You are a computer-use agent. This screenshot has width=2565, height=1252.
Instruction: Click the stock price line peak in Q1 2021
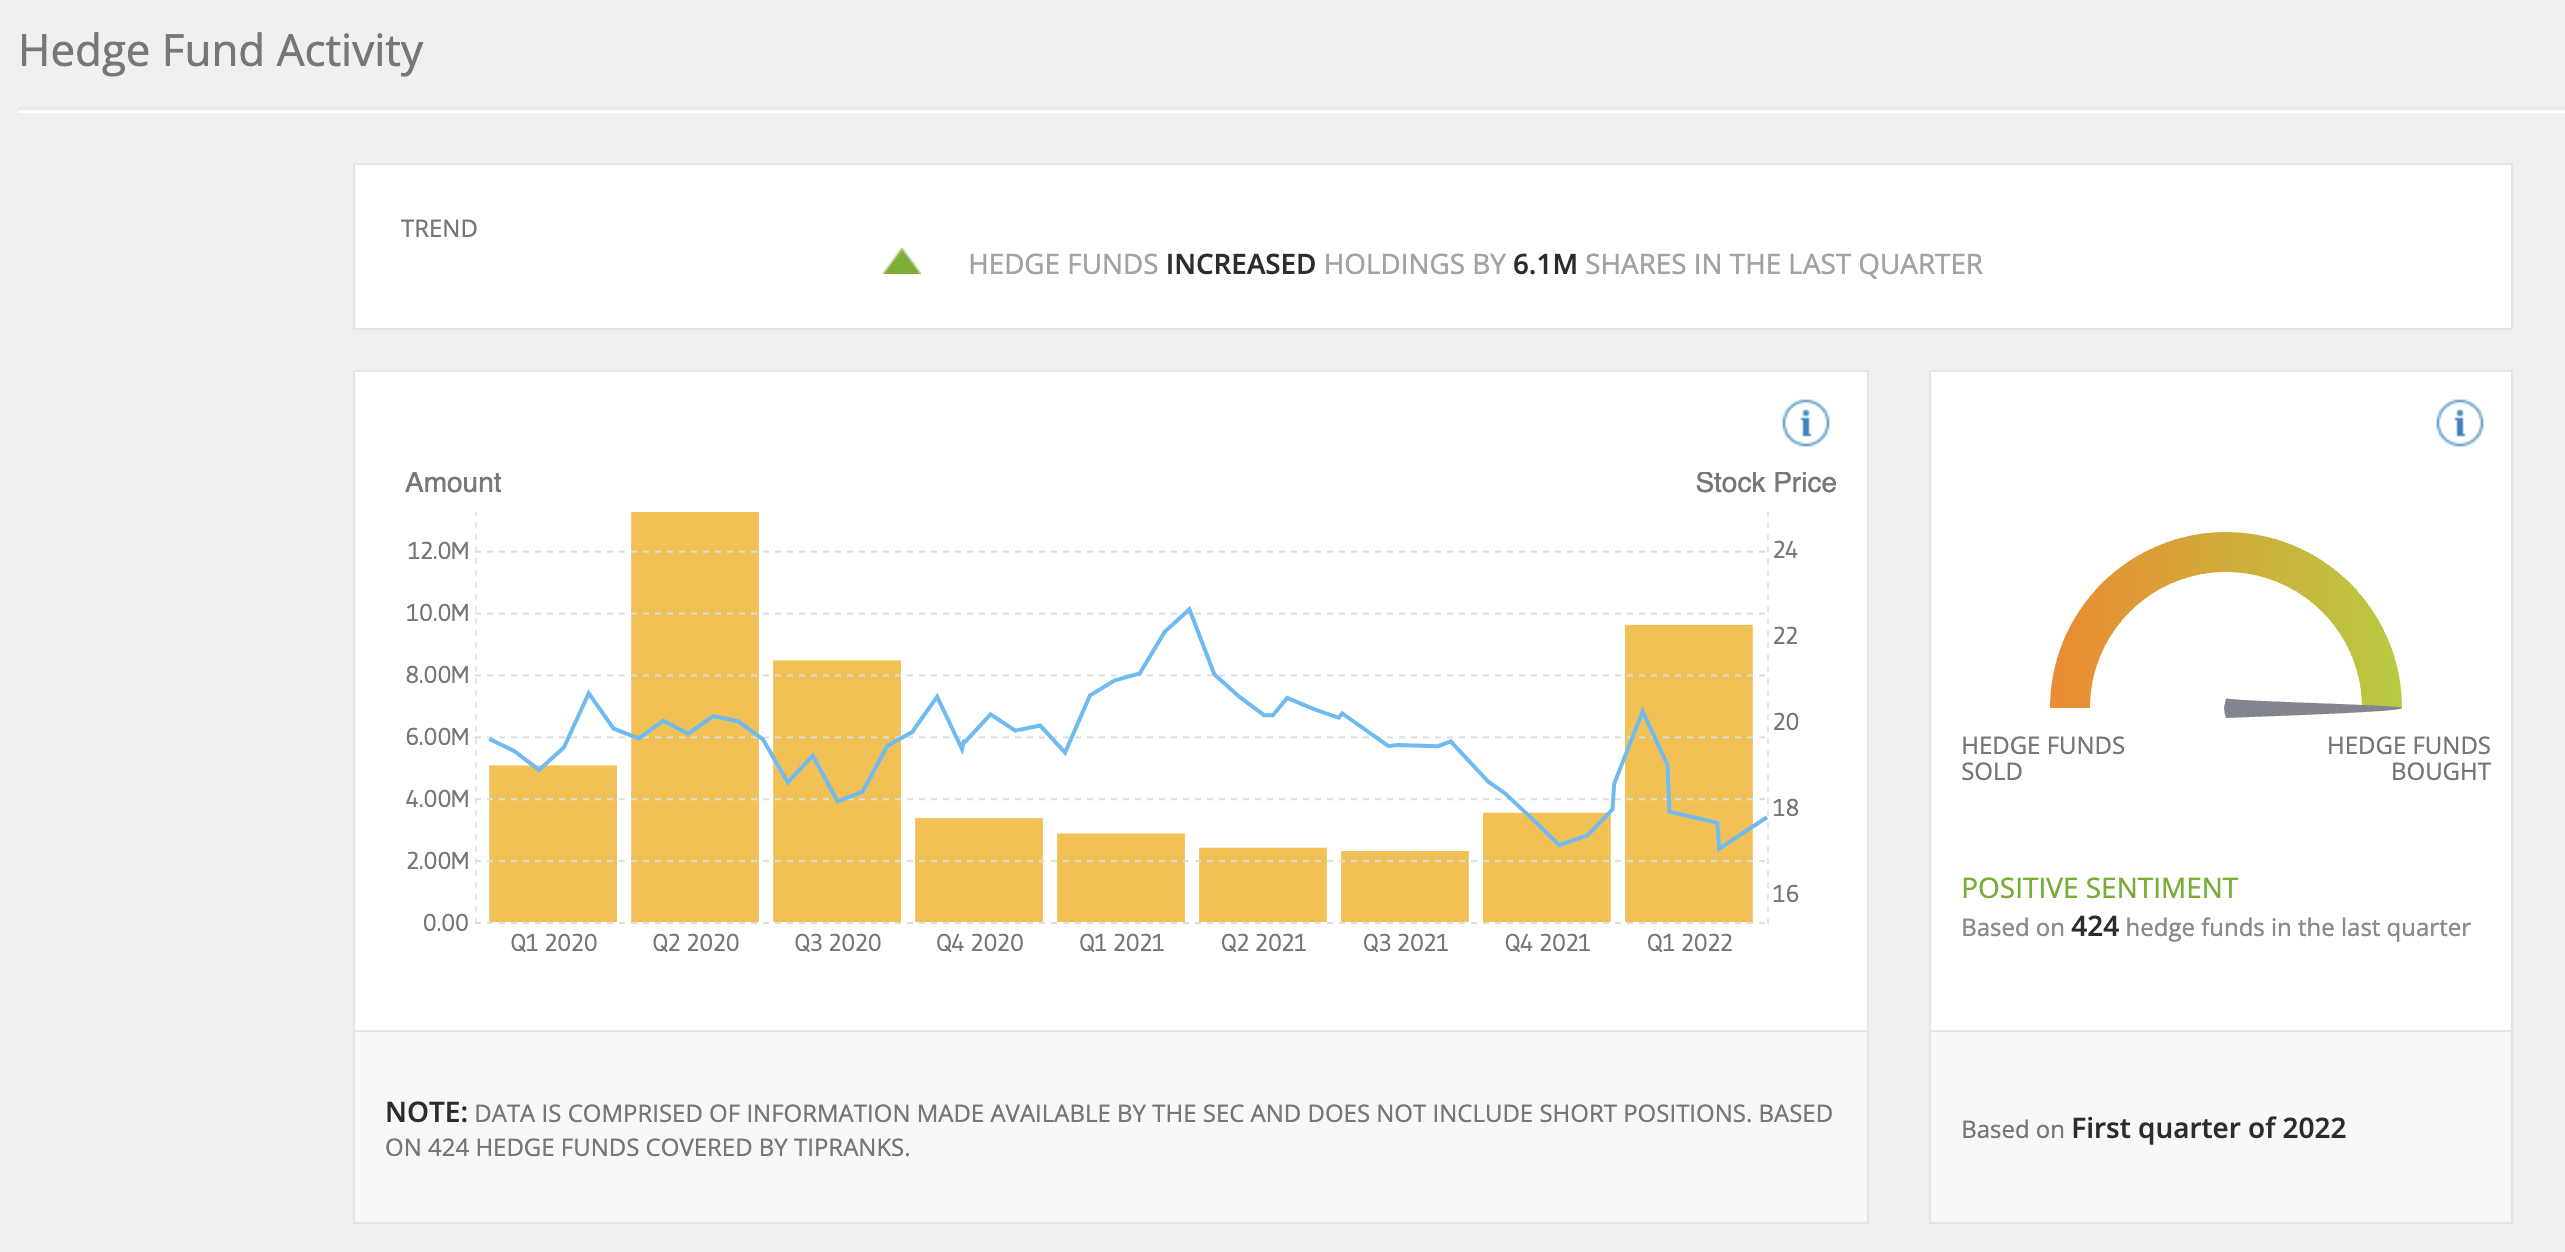pos(1189,609)
